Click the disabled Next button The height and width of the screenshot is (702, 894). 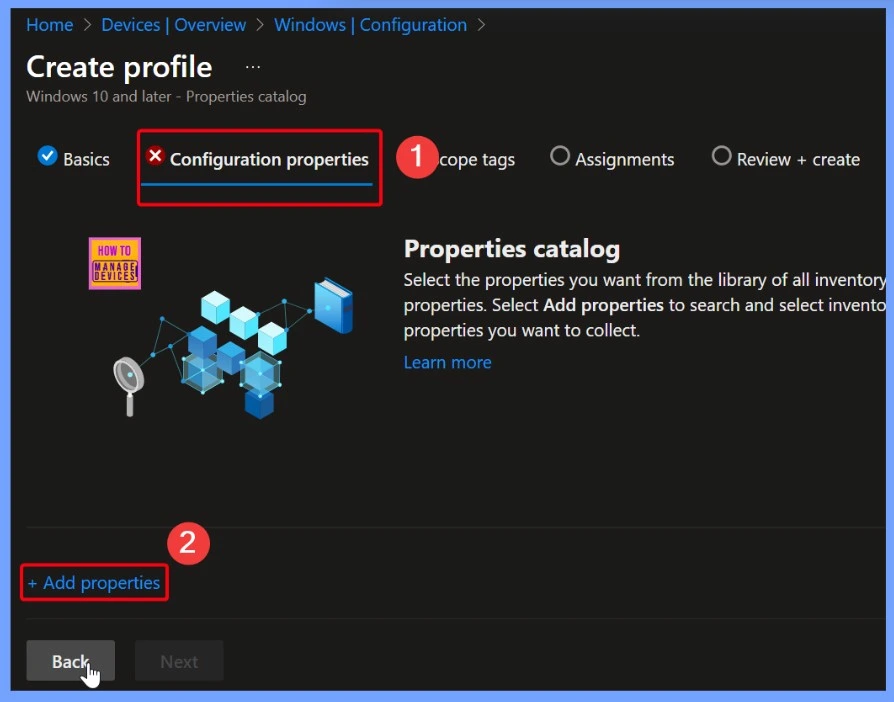(179, 661)
